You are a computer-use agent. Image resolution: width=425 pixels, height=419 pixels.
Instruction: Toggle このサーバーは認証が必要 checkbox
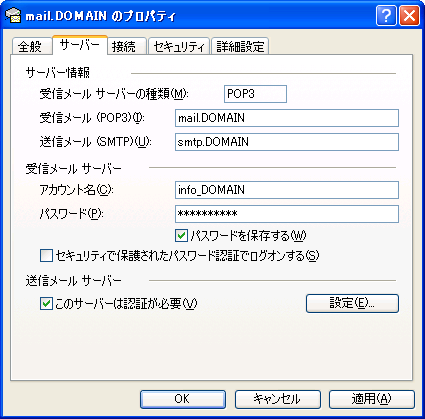point(46,304)
